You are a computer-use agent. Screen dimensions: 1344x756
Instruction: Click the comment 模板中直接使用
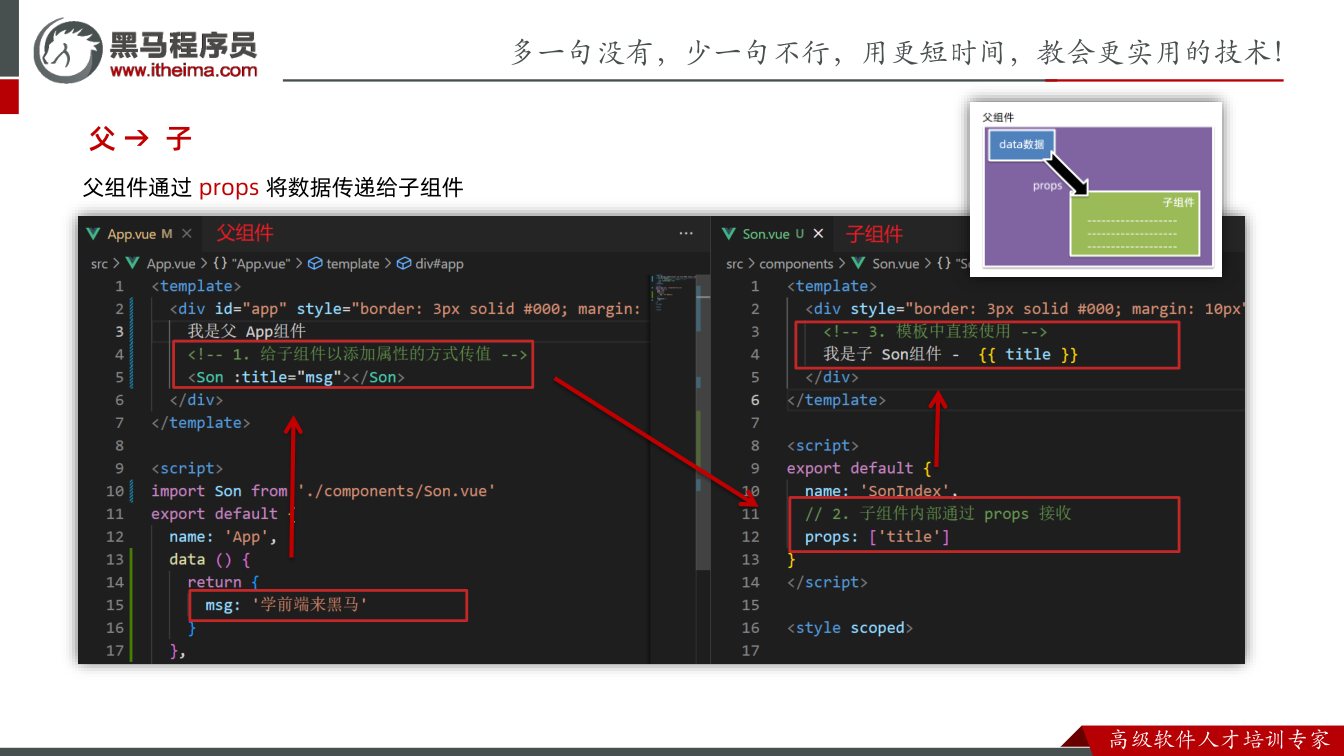(x=935, y=331)
